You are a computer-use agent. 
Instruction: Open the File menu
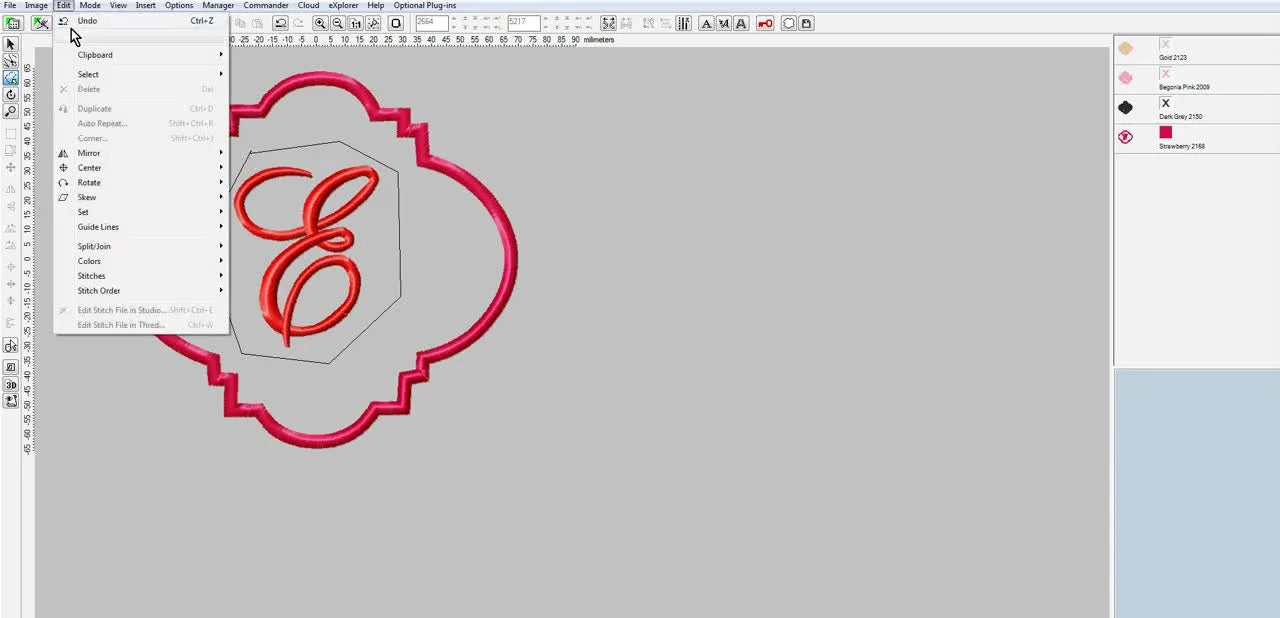(x=10, y=5)
